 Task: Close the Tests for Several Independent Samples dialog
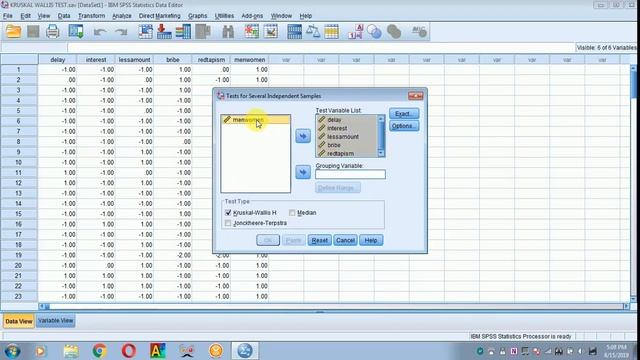[416, 96]
